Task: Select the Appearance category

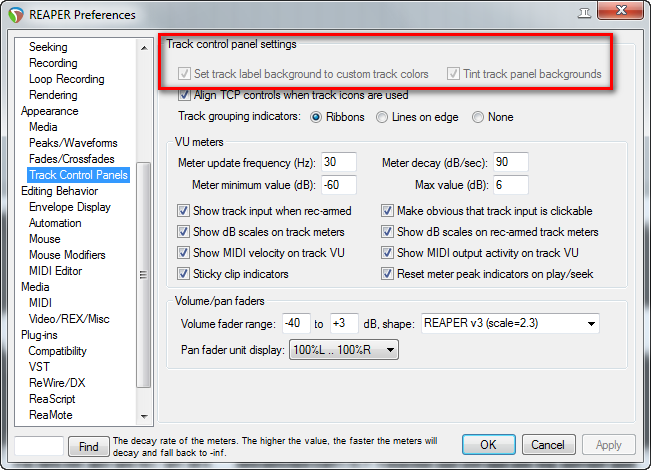Action: coord(49,111)
